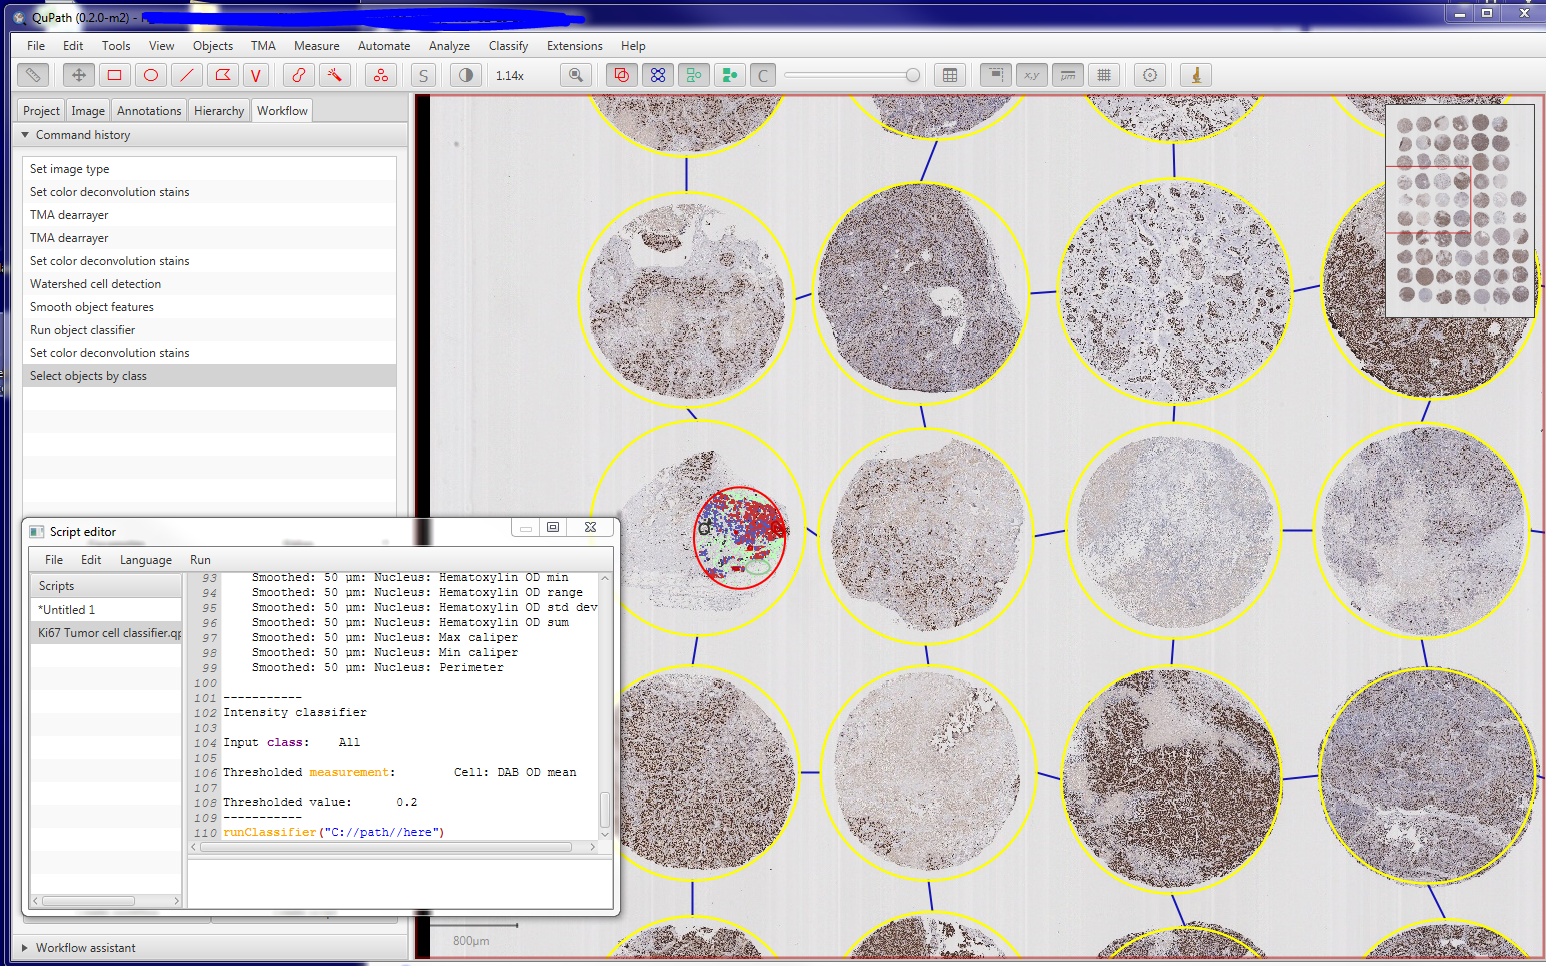Toggle the counting grid overlay

coord(1104,75)
